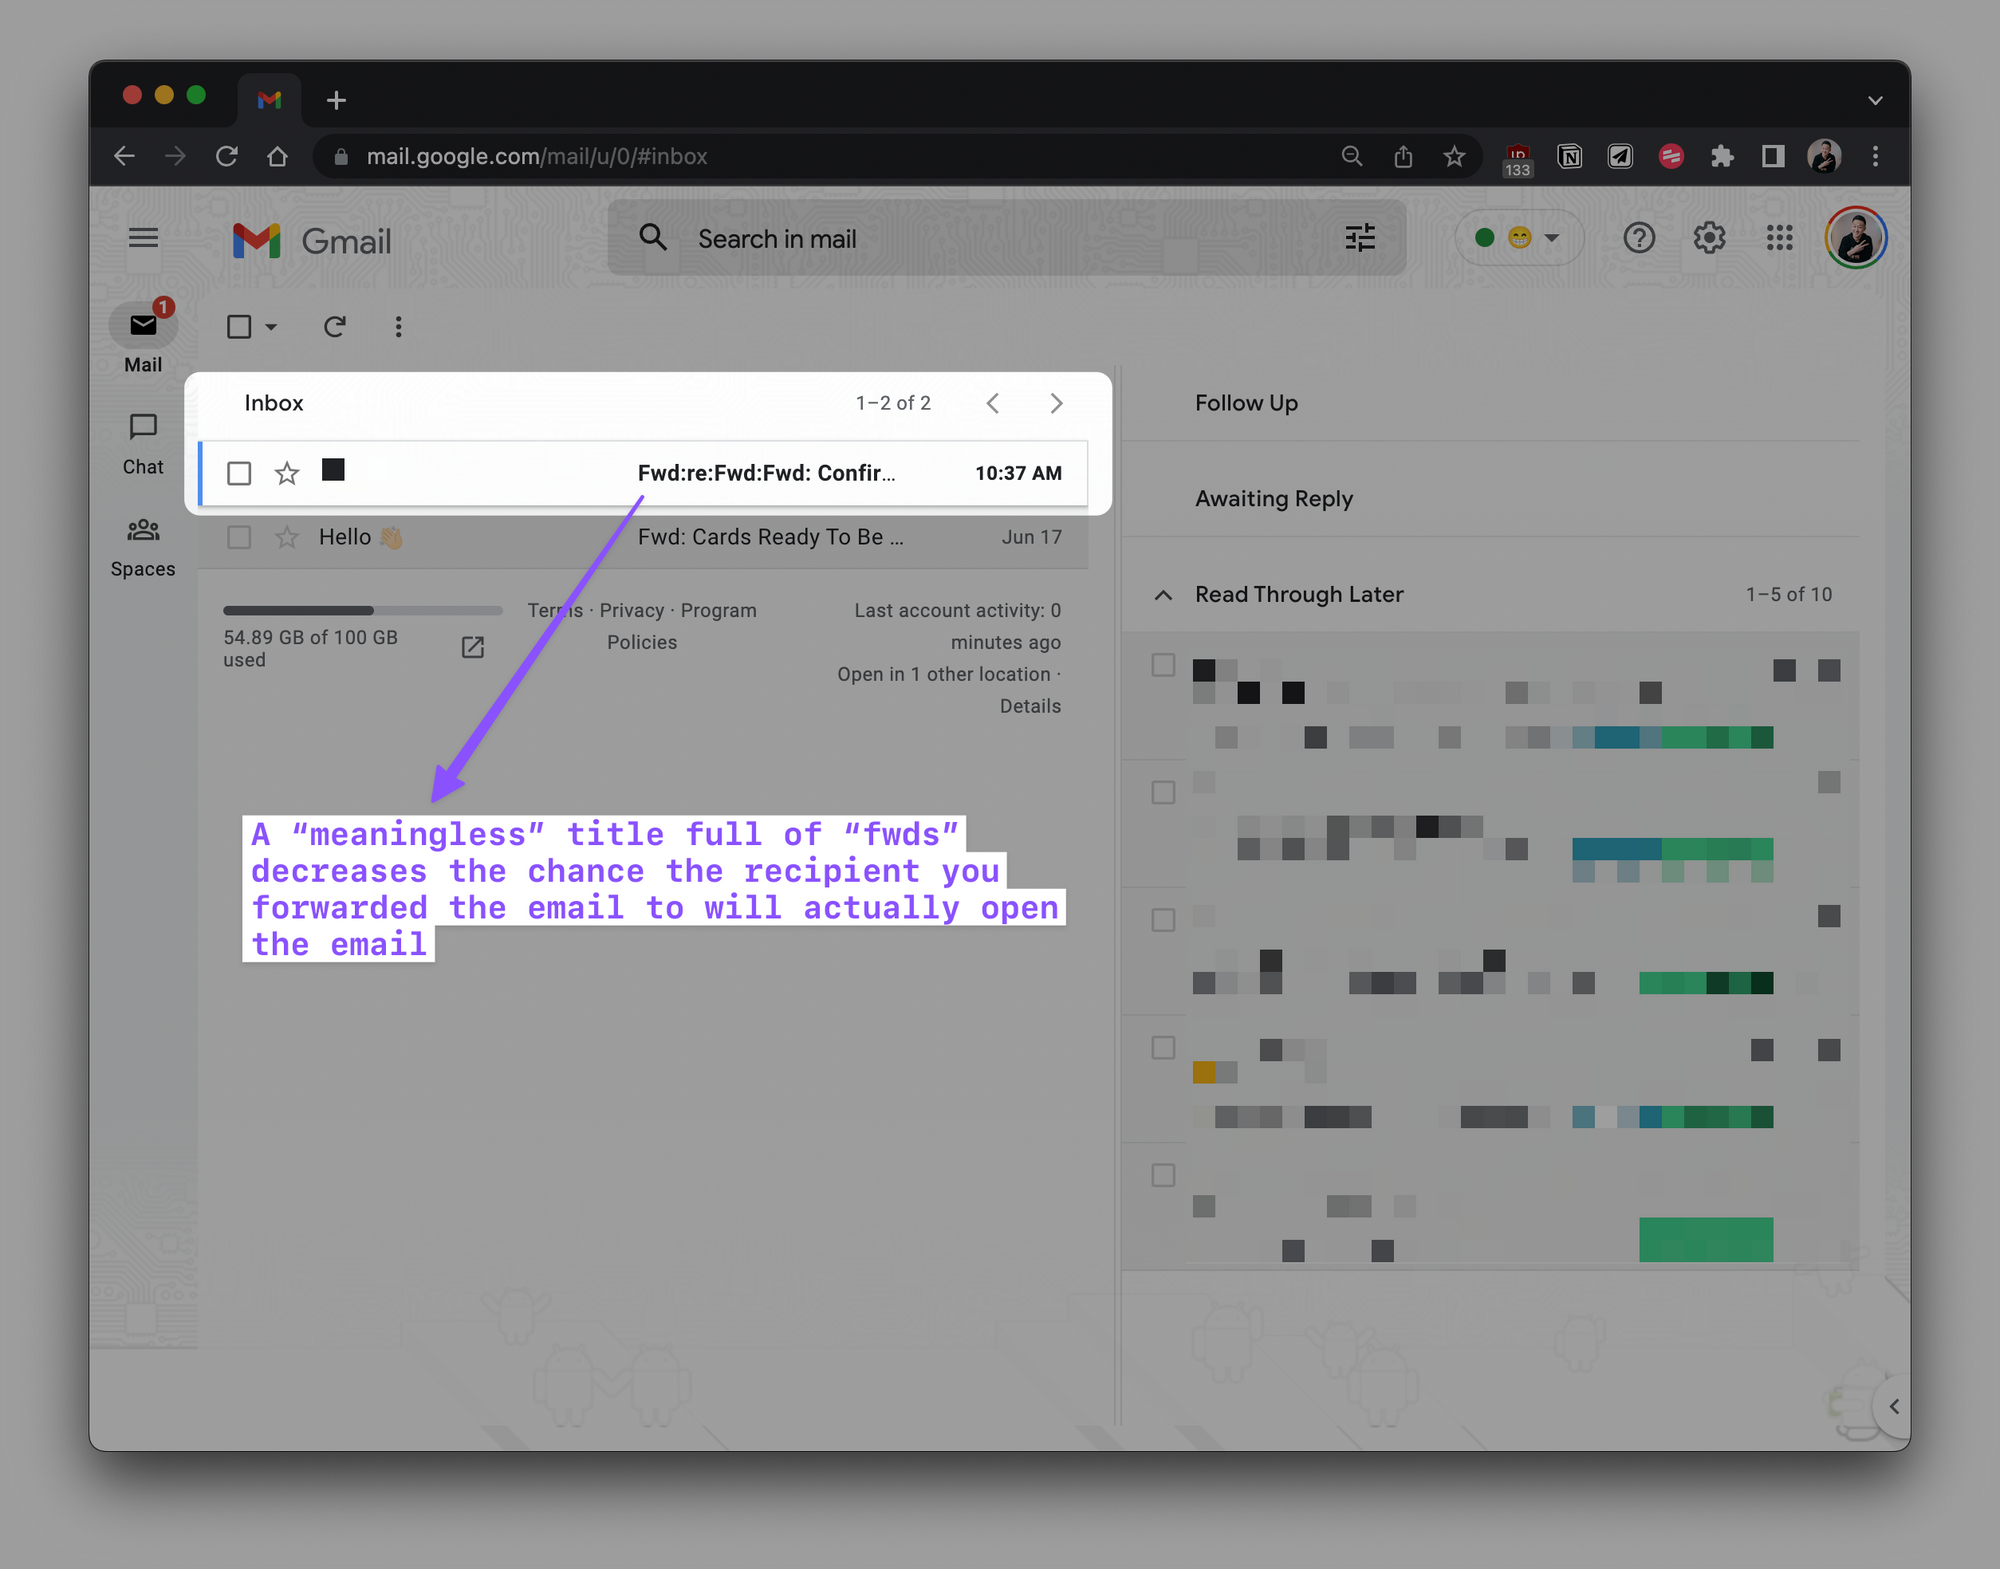The width and height of the screenshot is (2000, 1569).
Task: Open Notion extension in toolbar
Action: pos(1569,156)
